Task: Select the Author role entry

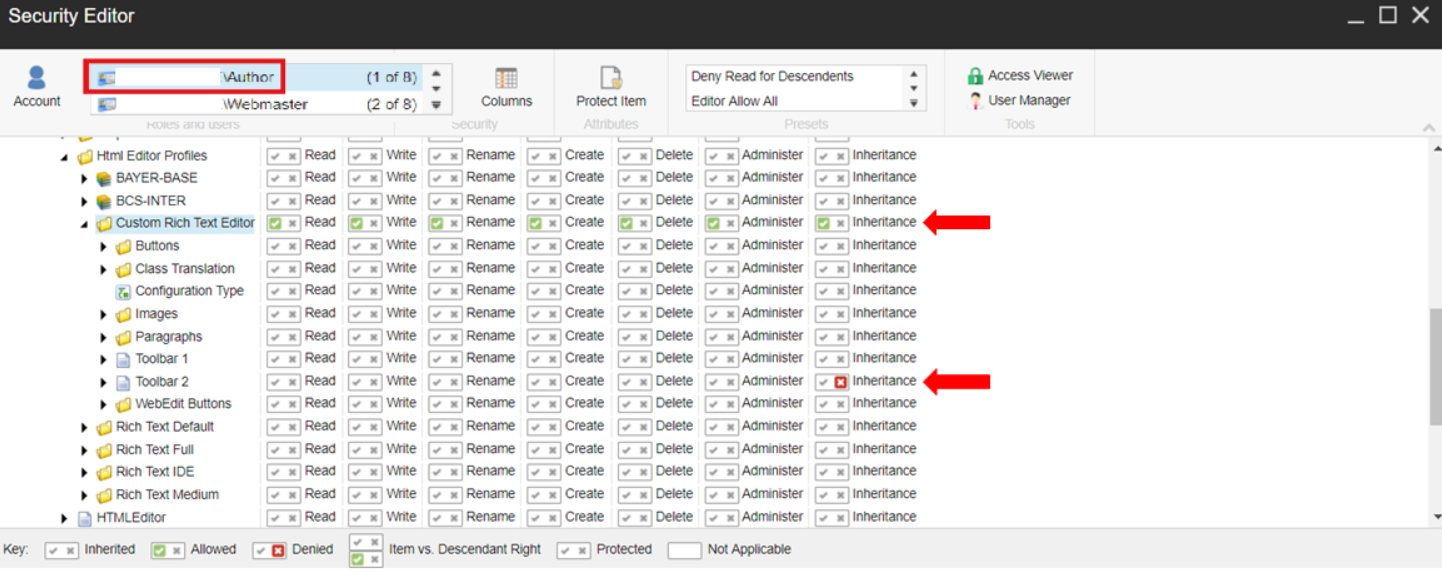Action: click(250, 77)
